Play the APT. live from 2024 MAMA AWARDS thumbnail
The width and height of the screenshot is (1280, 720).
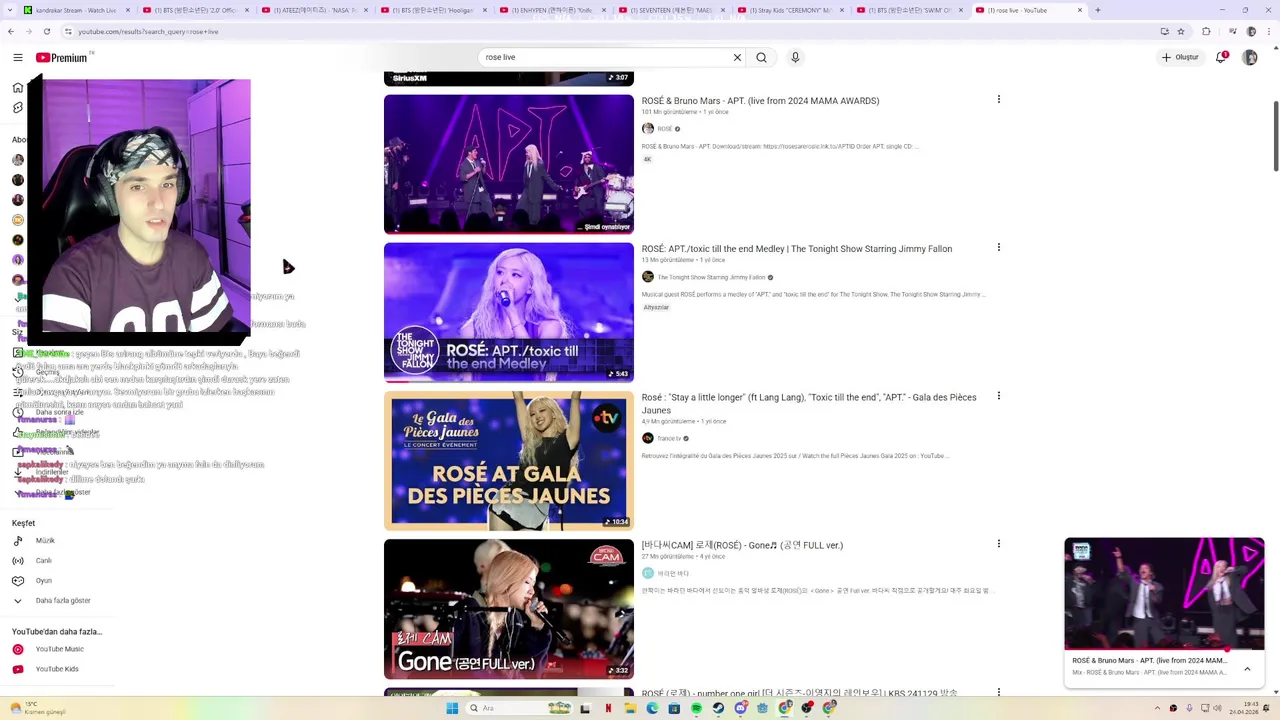pyautogui.click(x=509, y=164)
